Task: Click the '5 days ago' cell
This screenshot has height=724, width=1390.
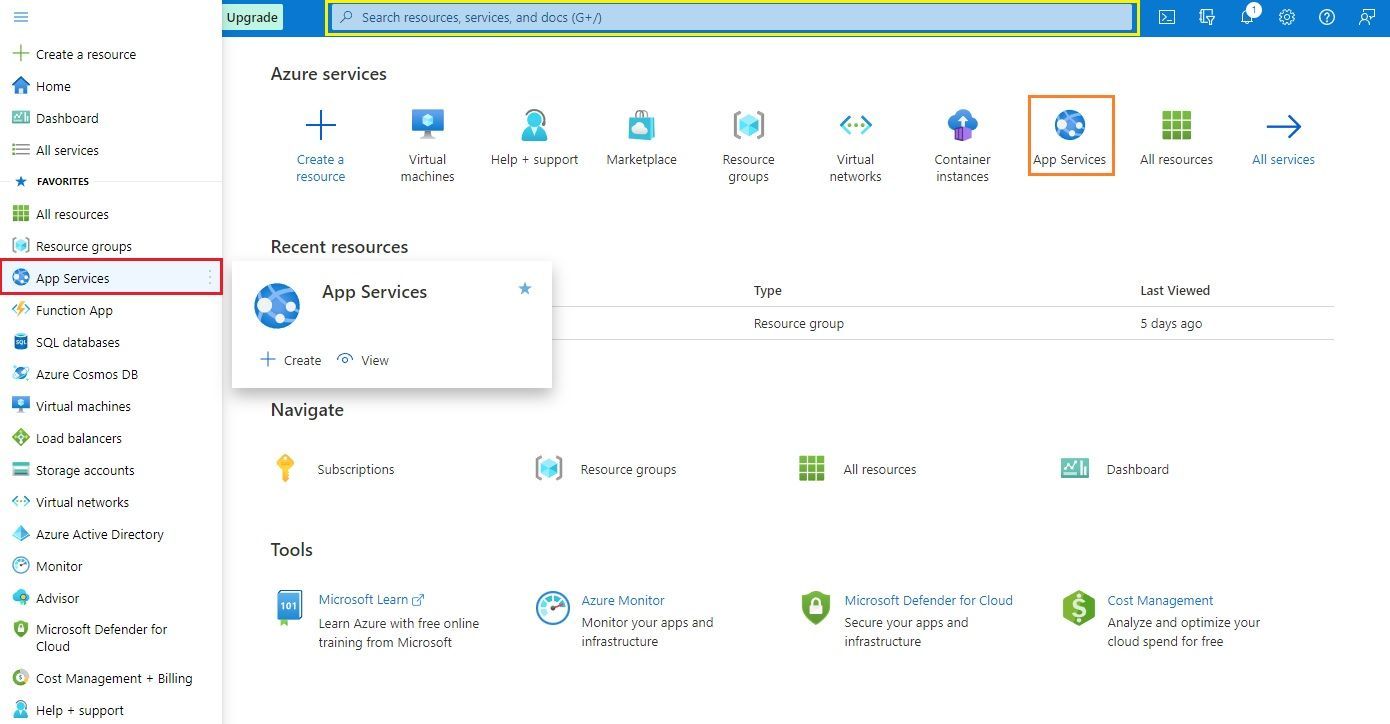Action: (x=1171, y=323)
